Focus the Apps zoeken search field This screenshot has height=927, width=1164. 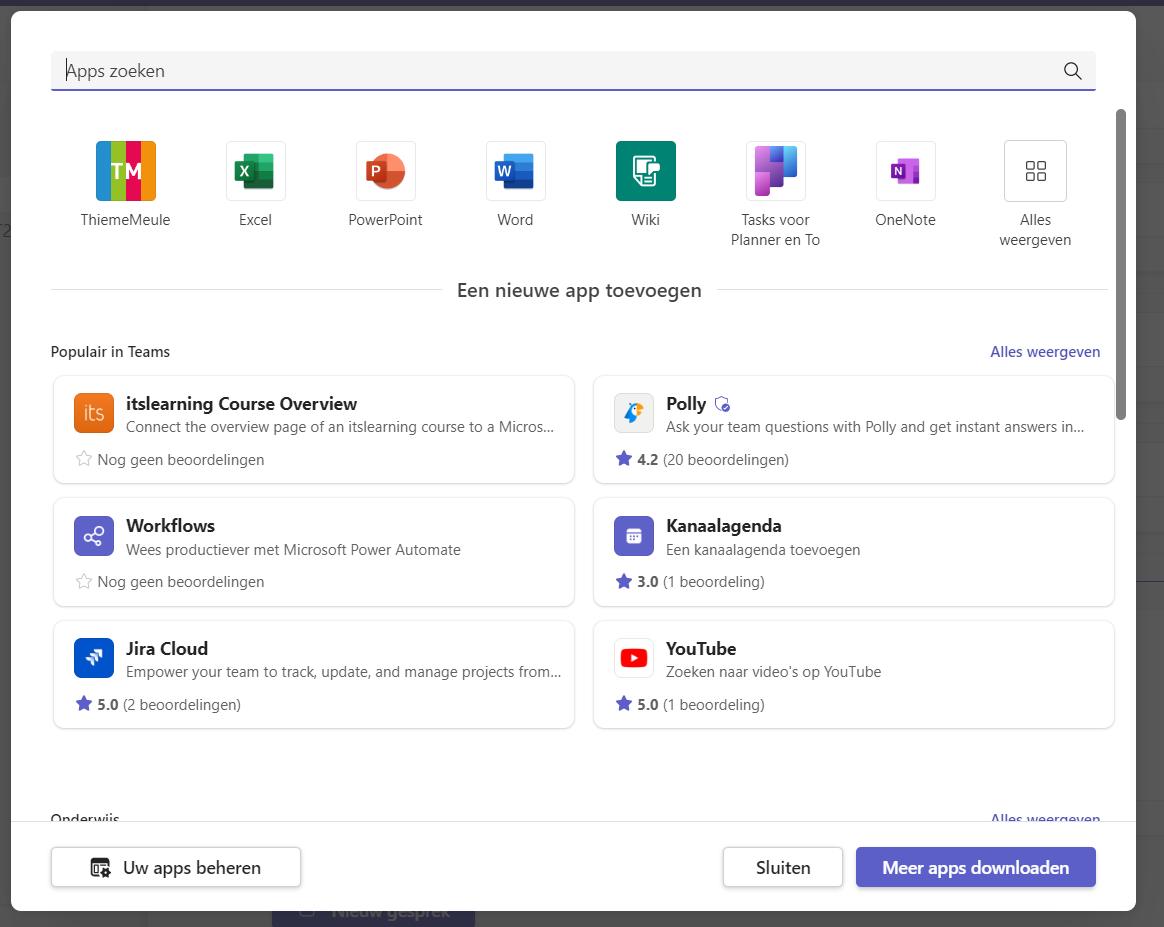click(x=573, y=71)
